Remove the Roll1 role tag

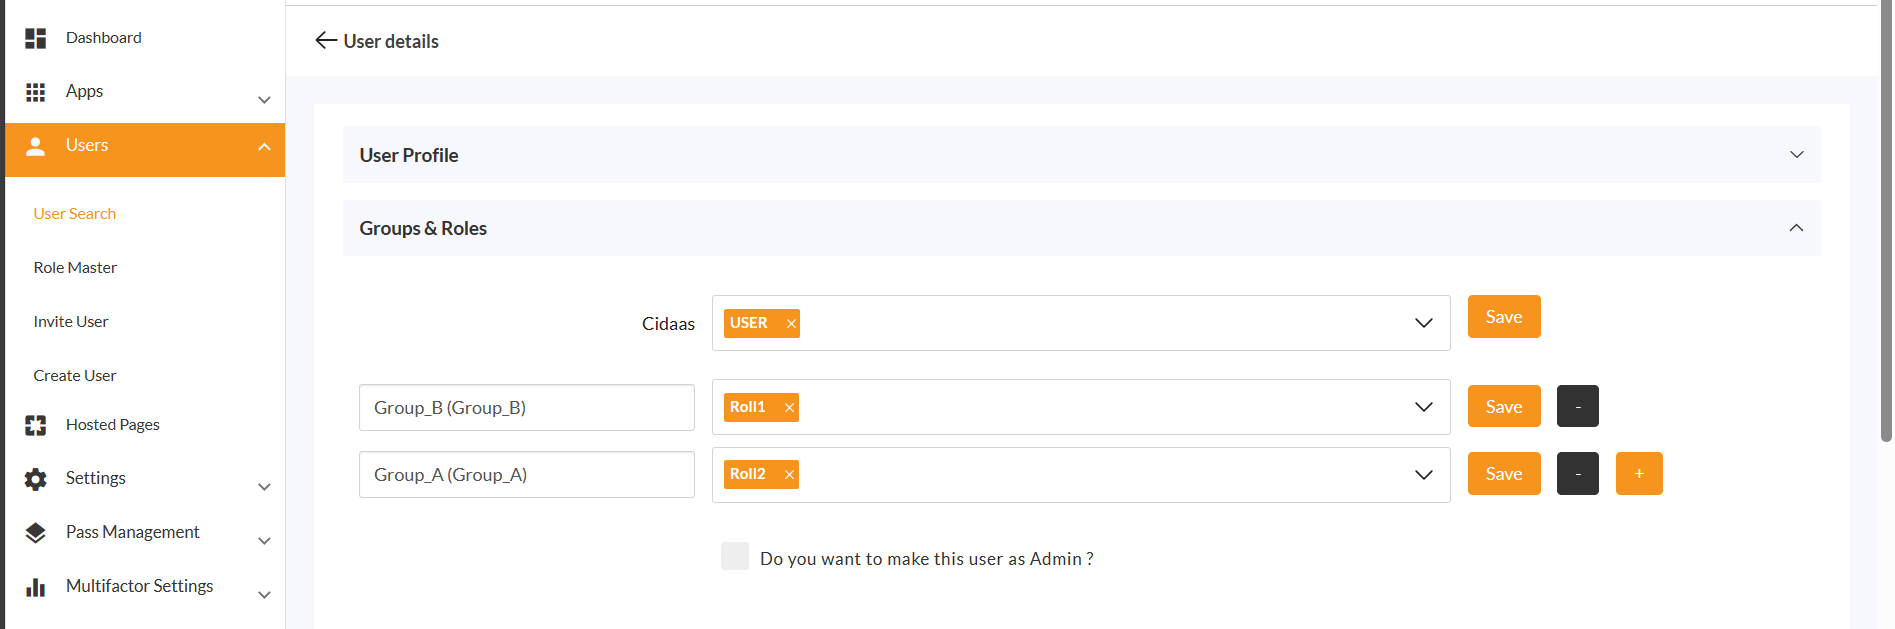tap(790, 407)
